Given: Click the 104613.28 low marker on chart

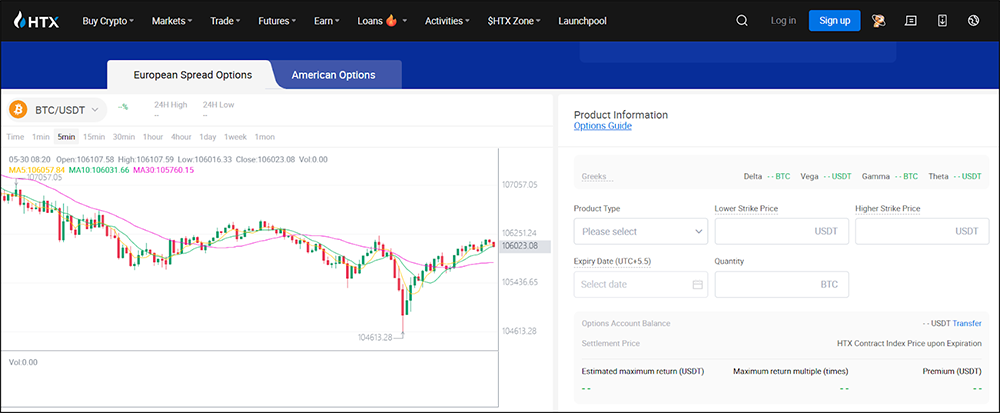Looking at the screenshot, I should click(376, 337).
